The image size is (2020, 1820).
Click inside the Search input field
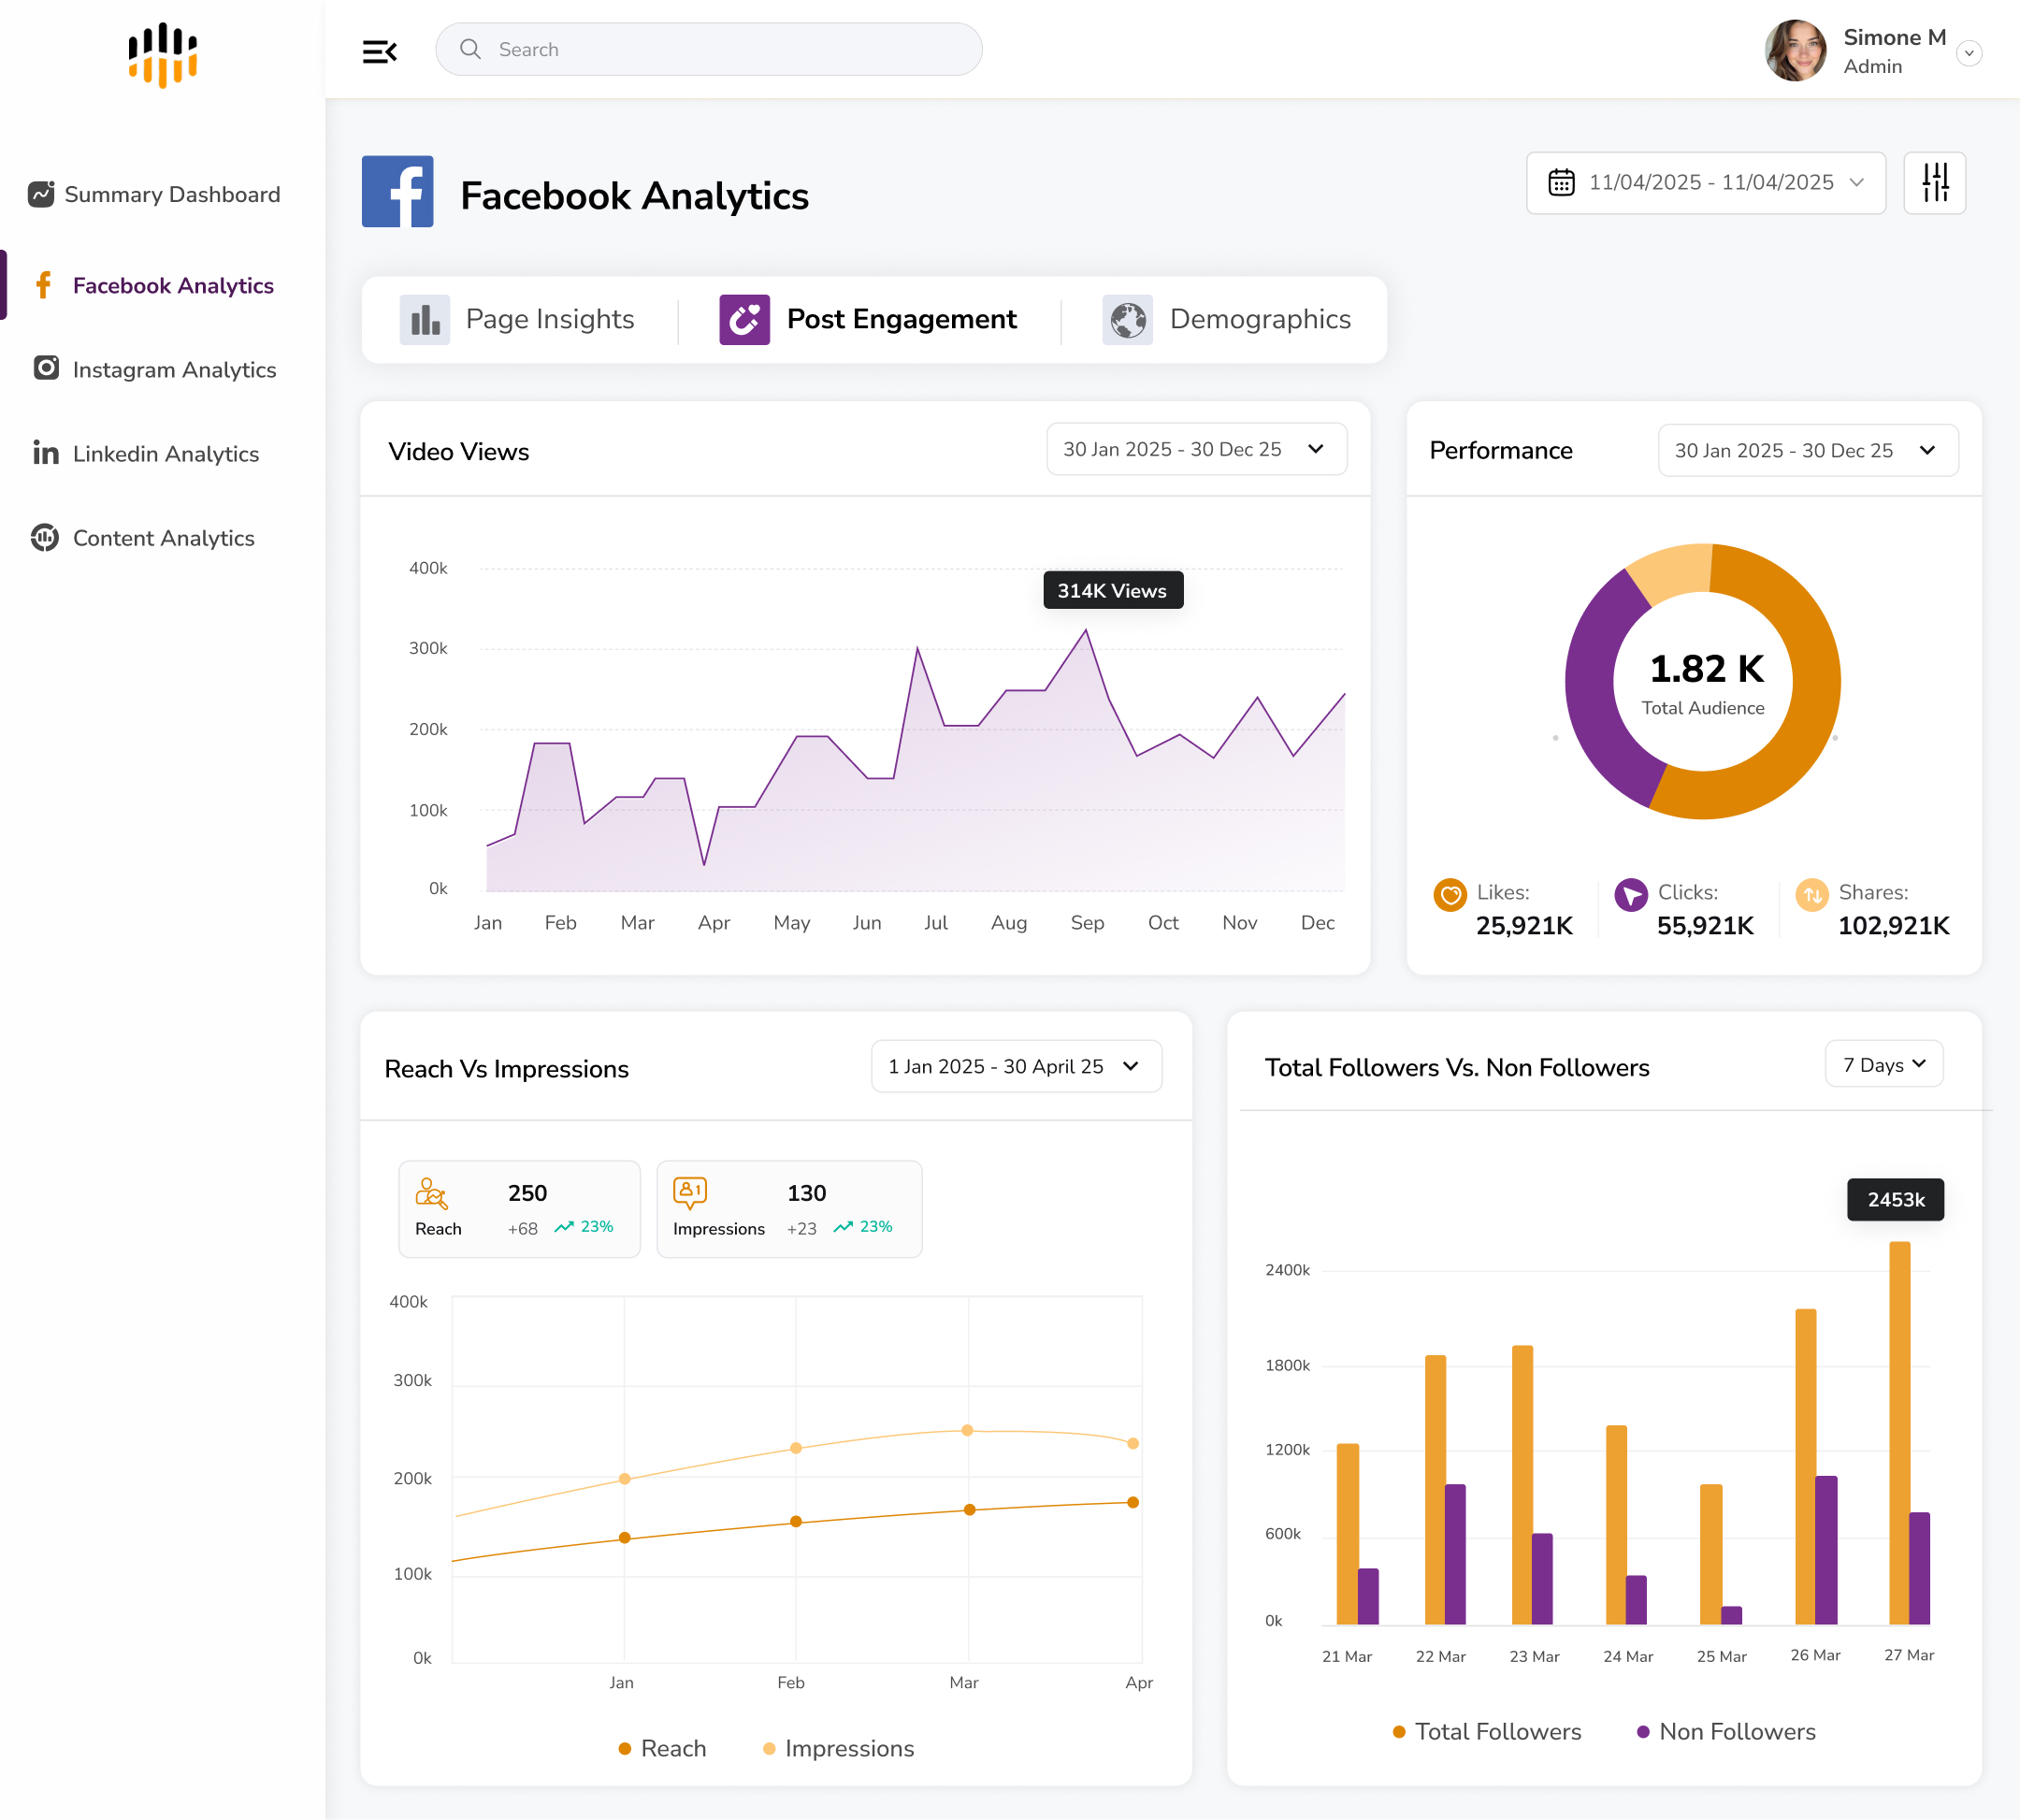(708, 49)
